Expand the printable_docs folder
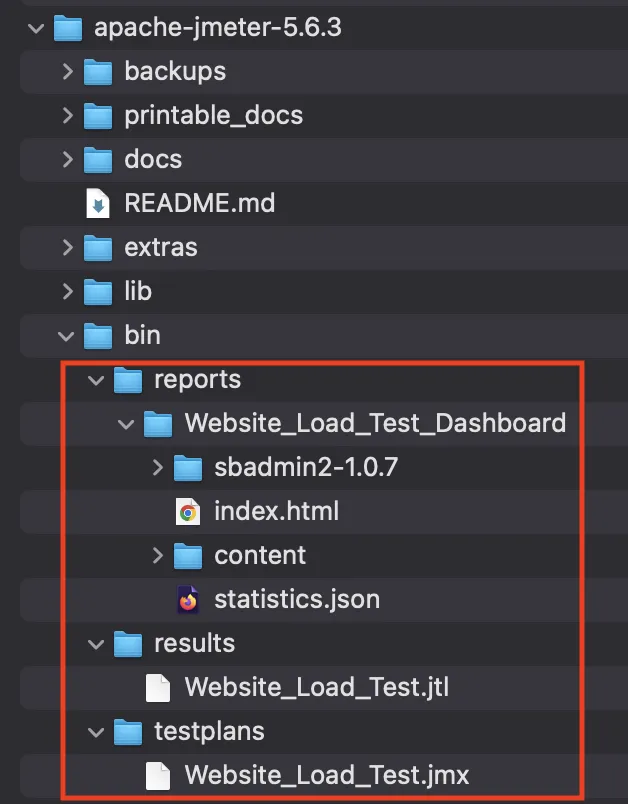Screen dimensions: 628x804 tap(67, 116)
